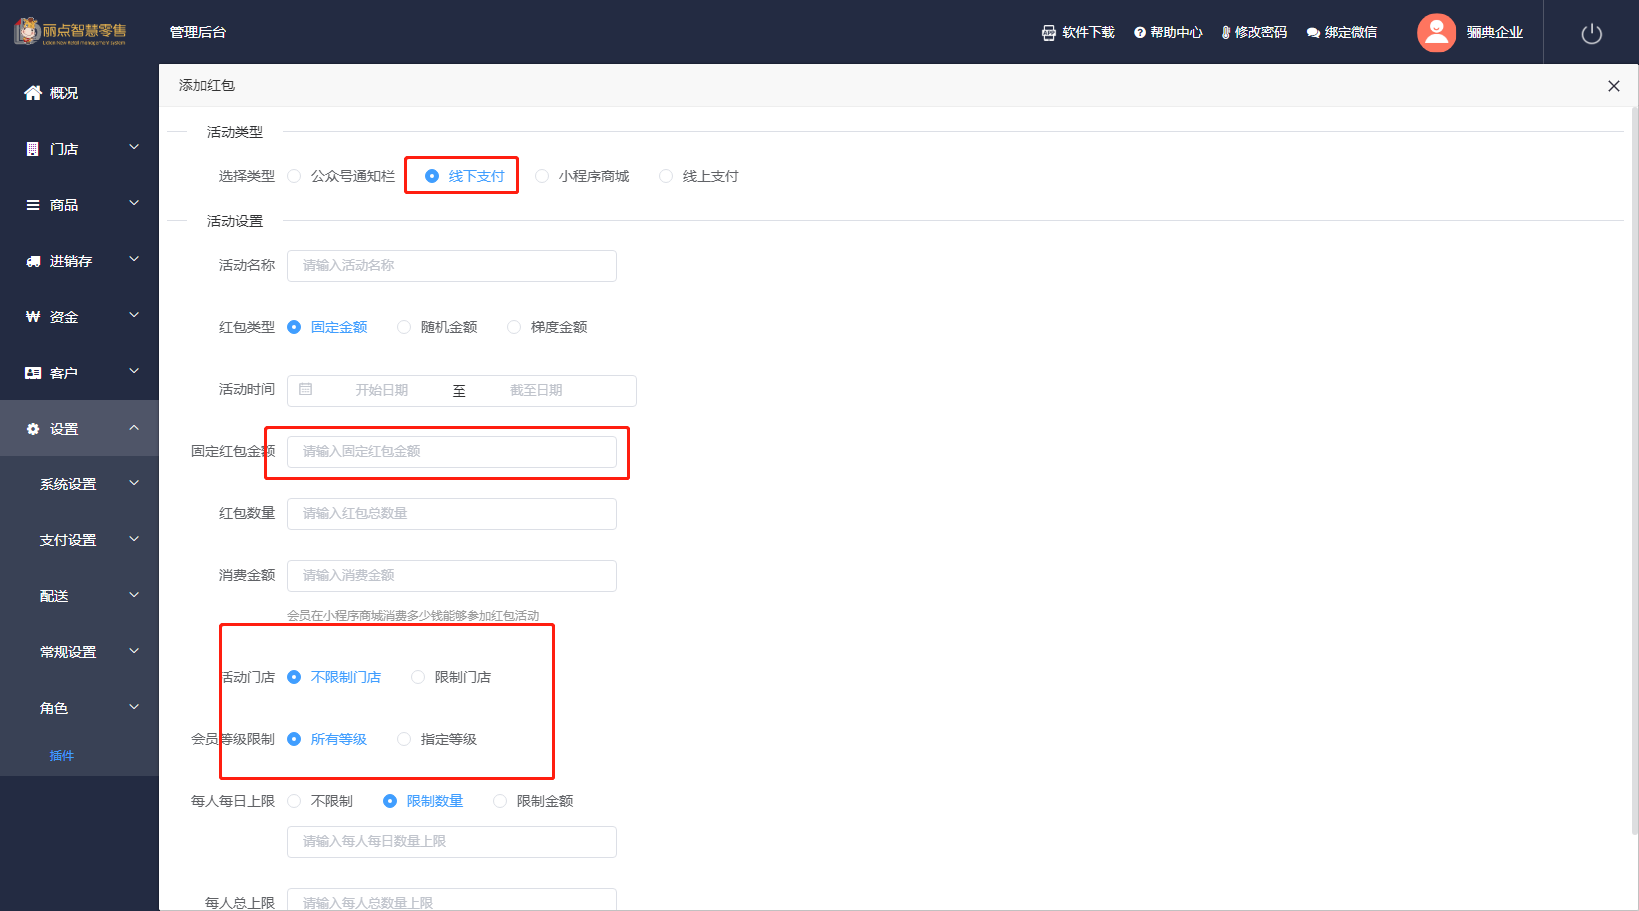Click 绑定微信 link

pos(1351,33)
